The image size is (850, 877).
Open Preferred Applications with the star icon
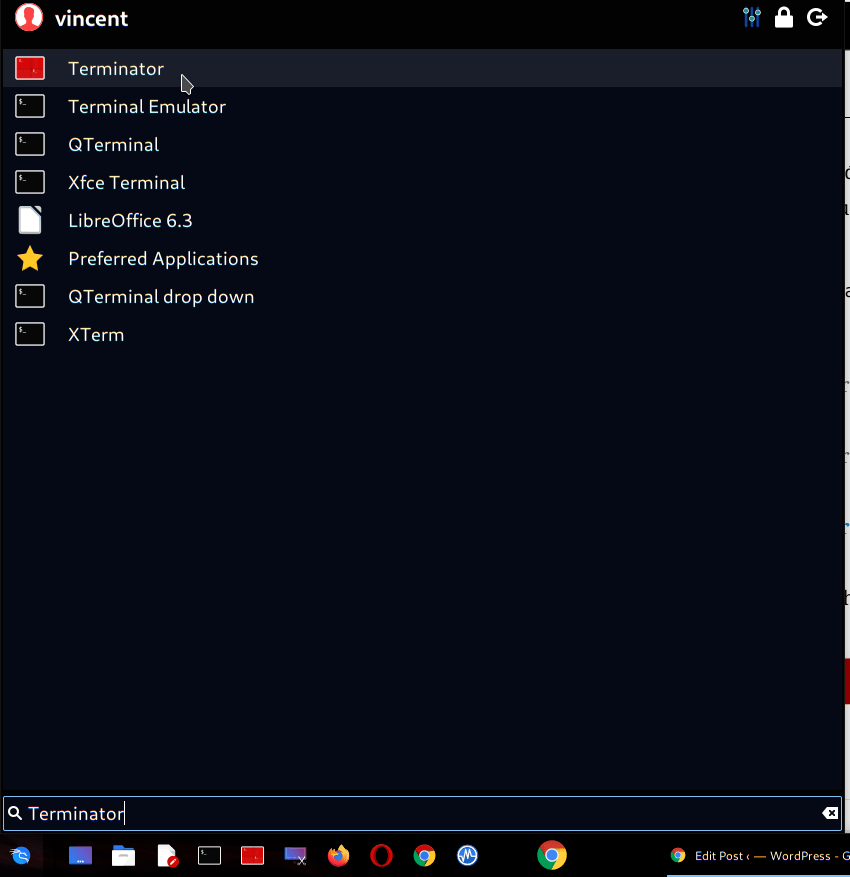[163, 259]
